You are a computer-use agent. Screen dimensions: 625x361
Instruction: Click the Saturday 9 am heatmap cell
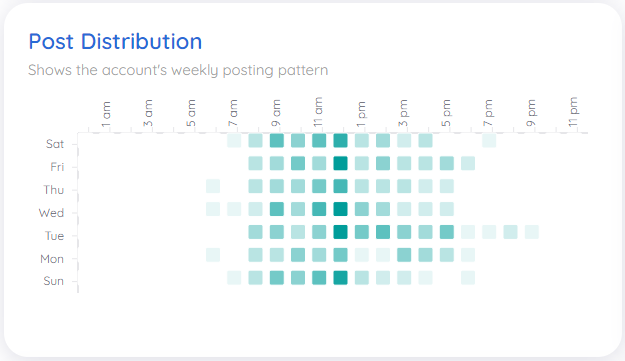click(x=277, y=141)
